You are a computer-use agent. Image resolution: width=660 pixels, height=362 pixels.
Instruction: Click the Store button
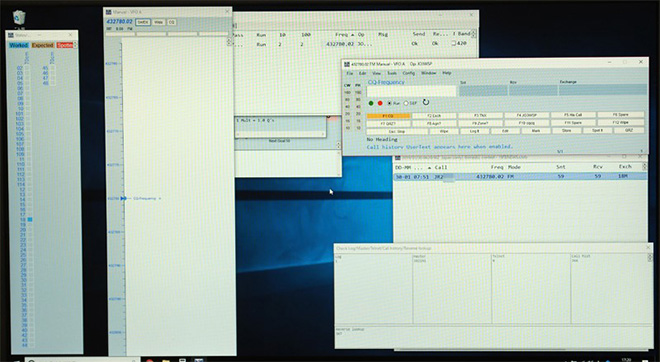(x=567, y=131)
